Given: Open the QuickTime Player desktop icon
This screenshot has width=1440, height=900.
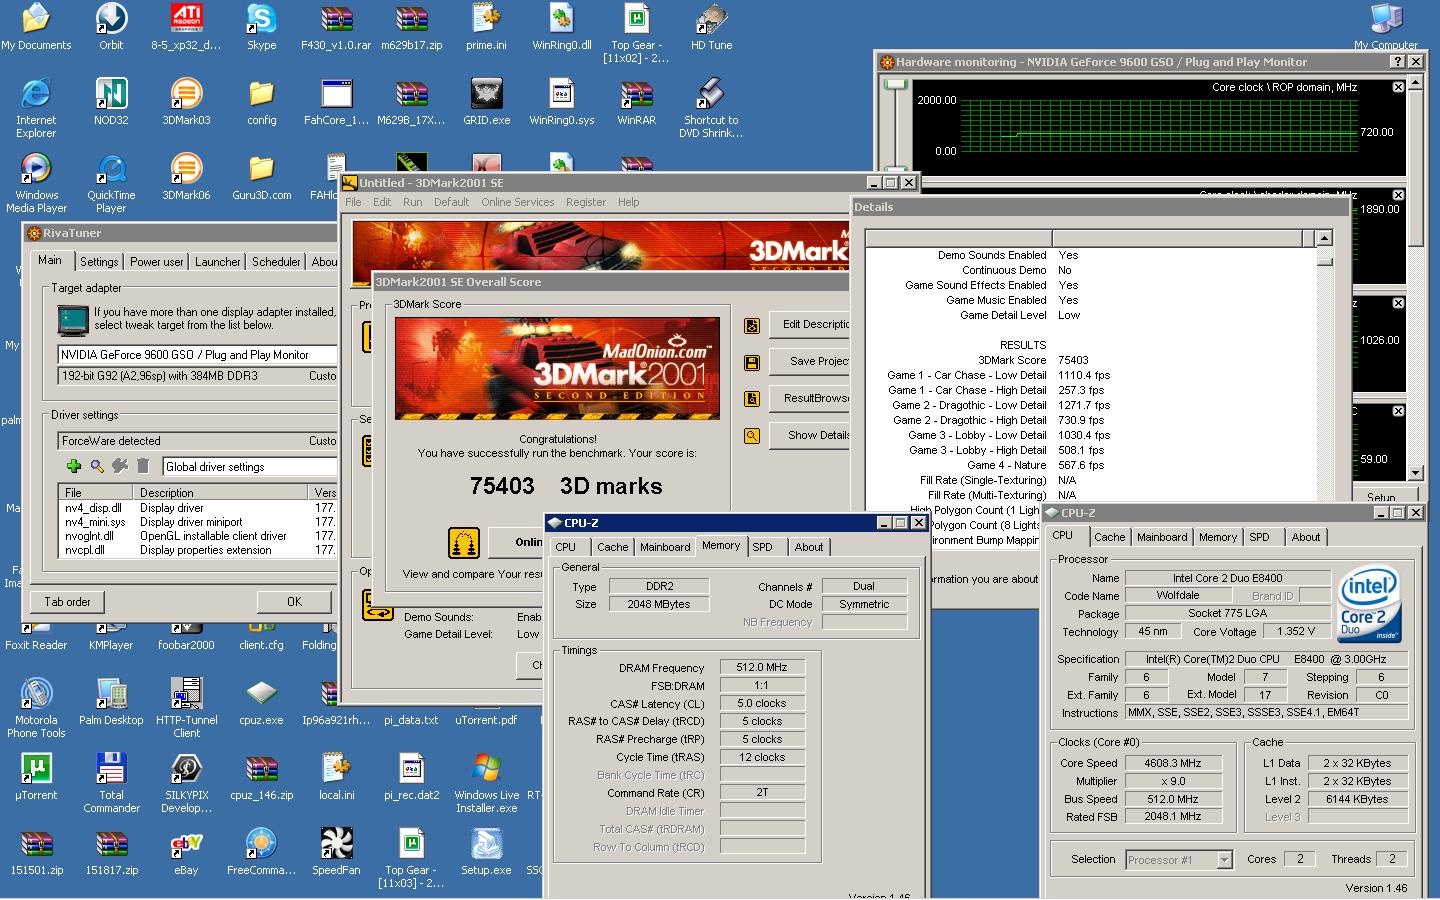Looking at the screenshot, I should click(111, 170).
